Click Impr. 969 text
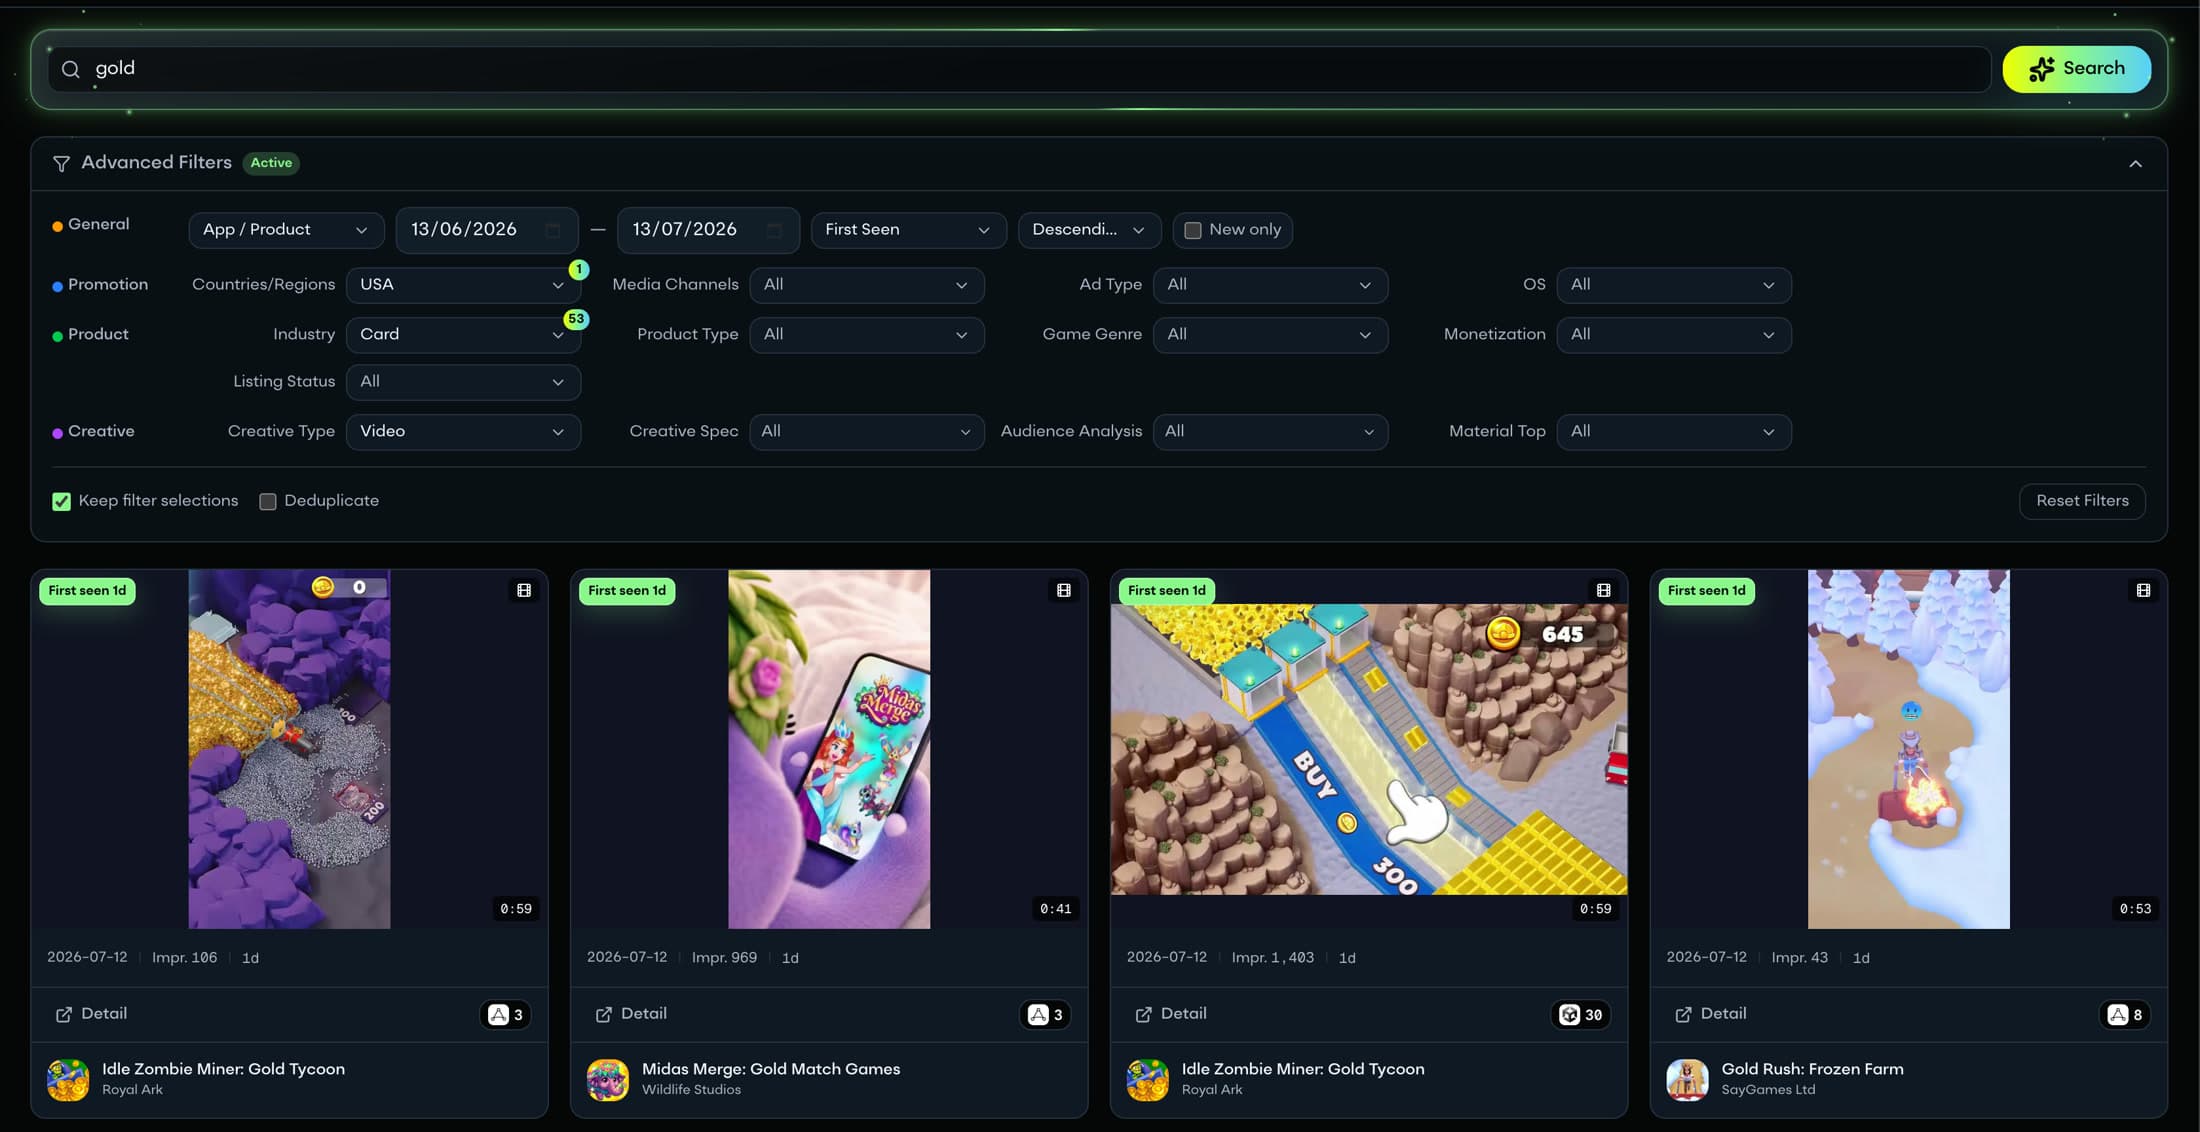This screenshot has height=1132, width=2200. 724,958
